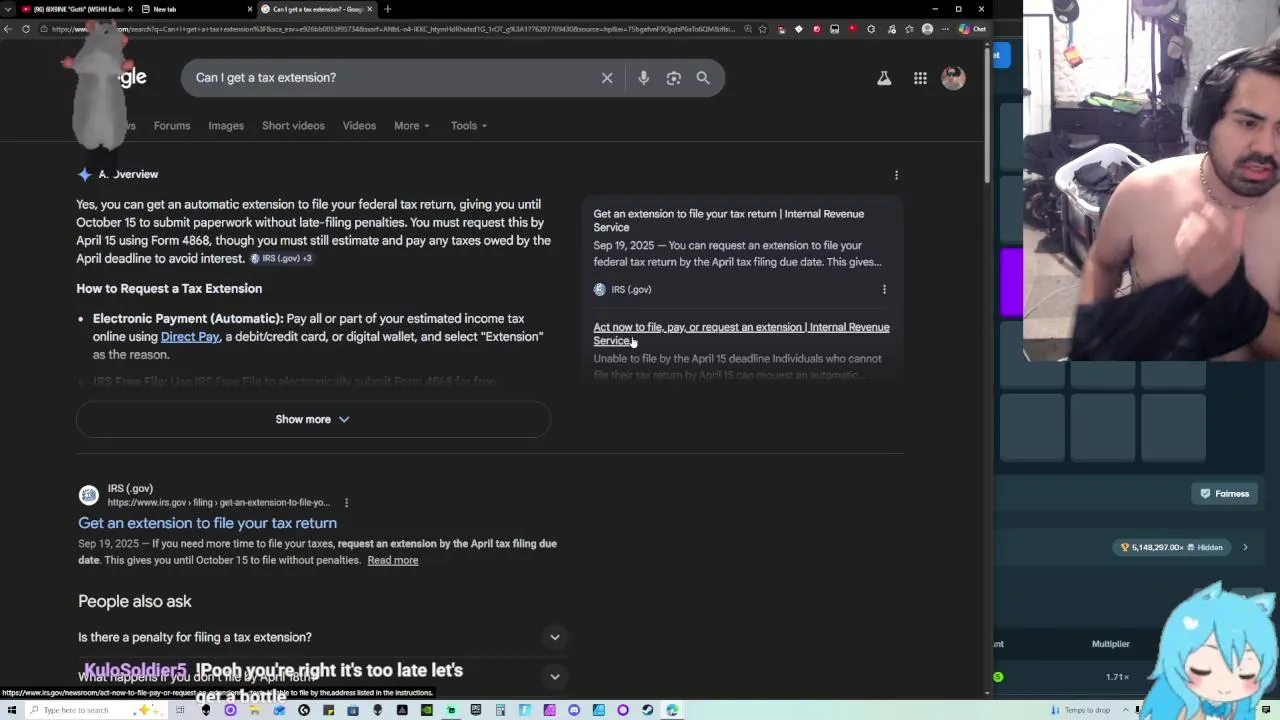Image resolution: width=1280 pixels, height=720 pixels.
Task: Show more of the AI Overview
Action: coord(313,419)
